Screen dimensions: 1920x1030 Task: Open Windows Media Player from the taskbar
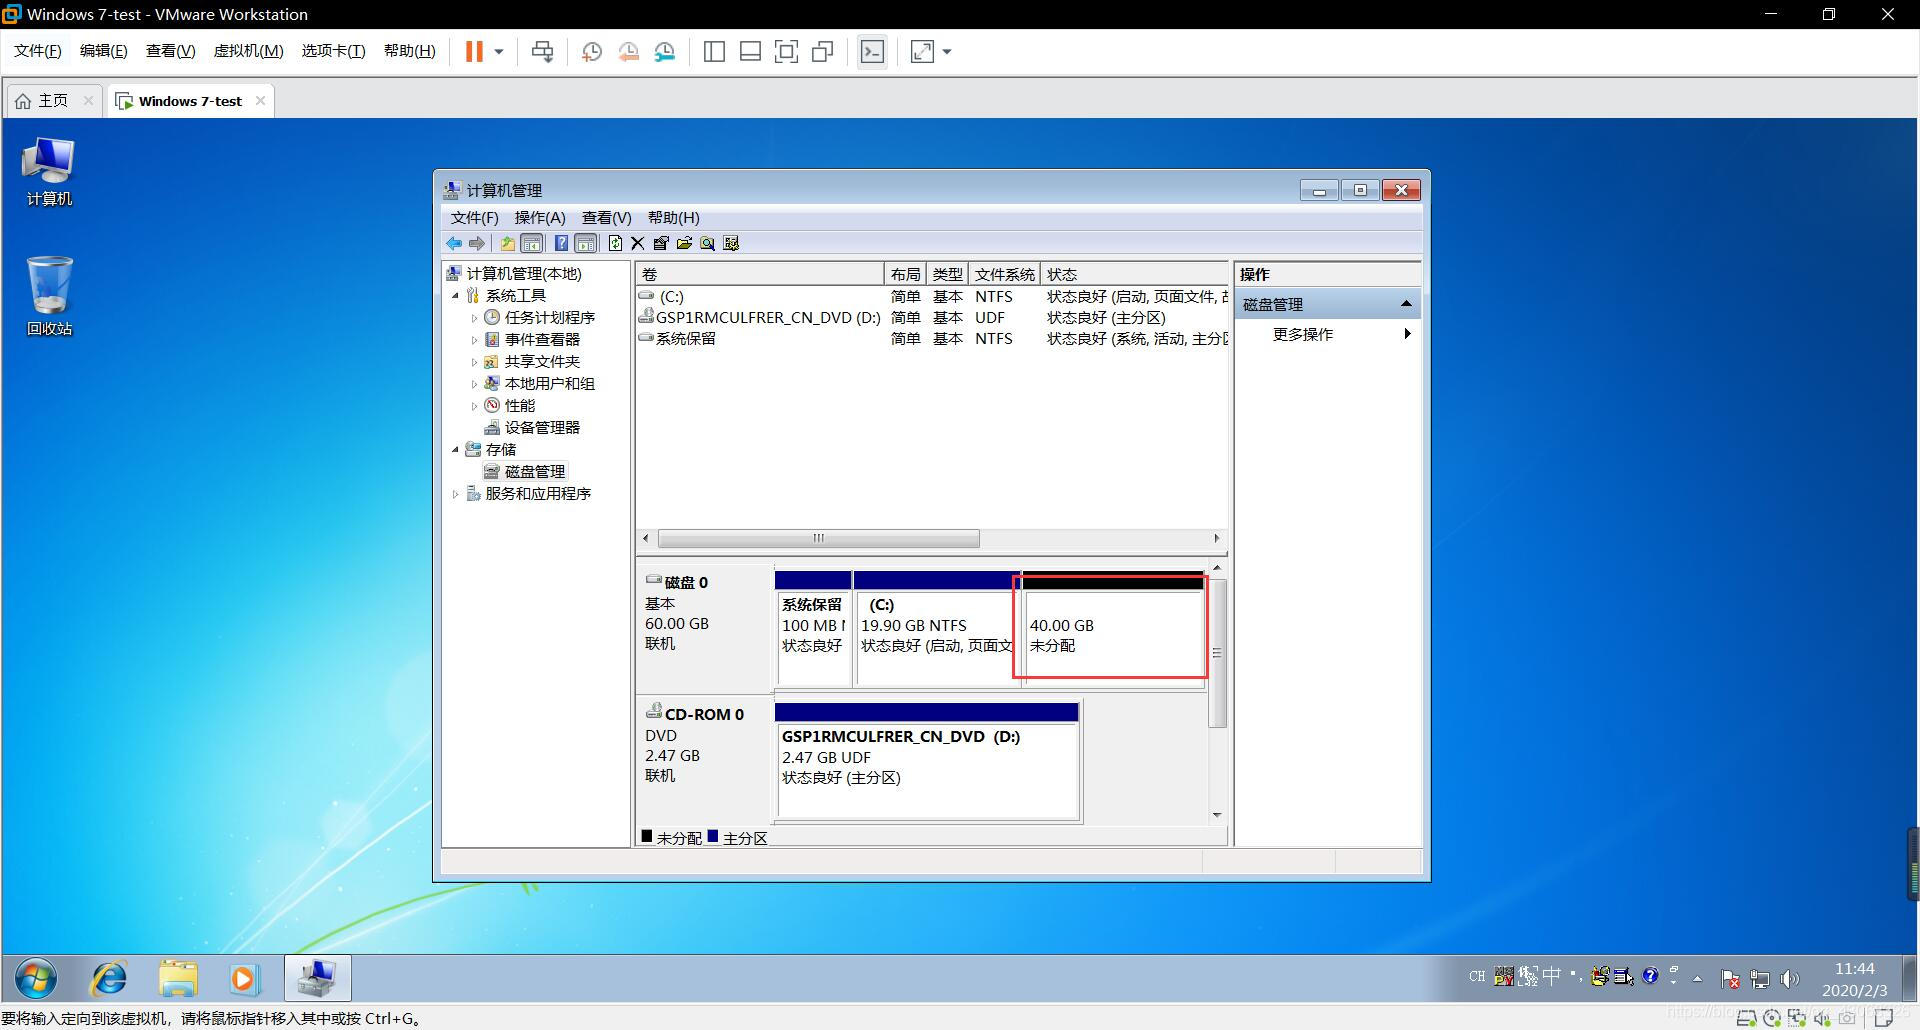click(243, 978)
